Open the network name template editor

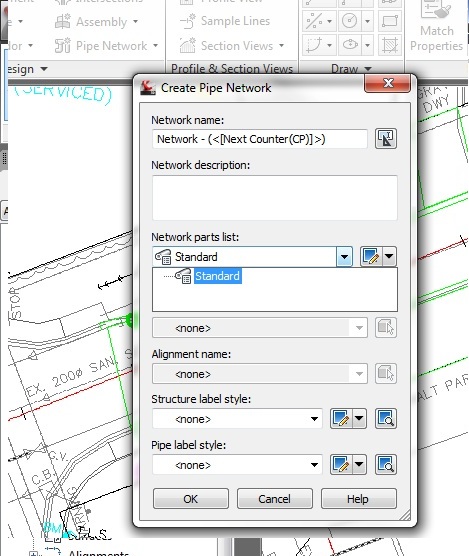click(386, 139)
